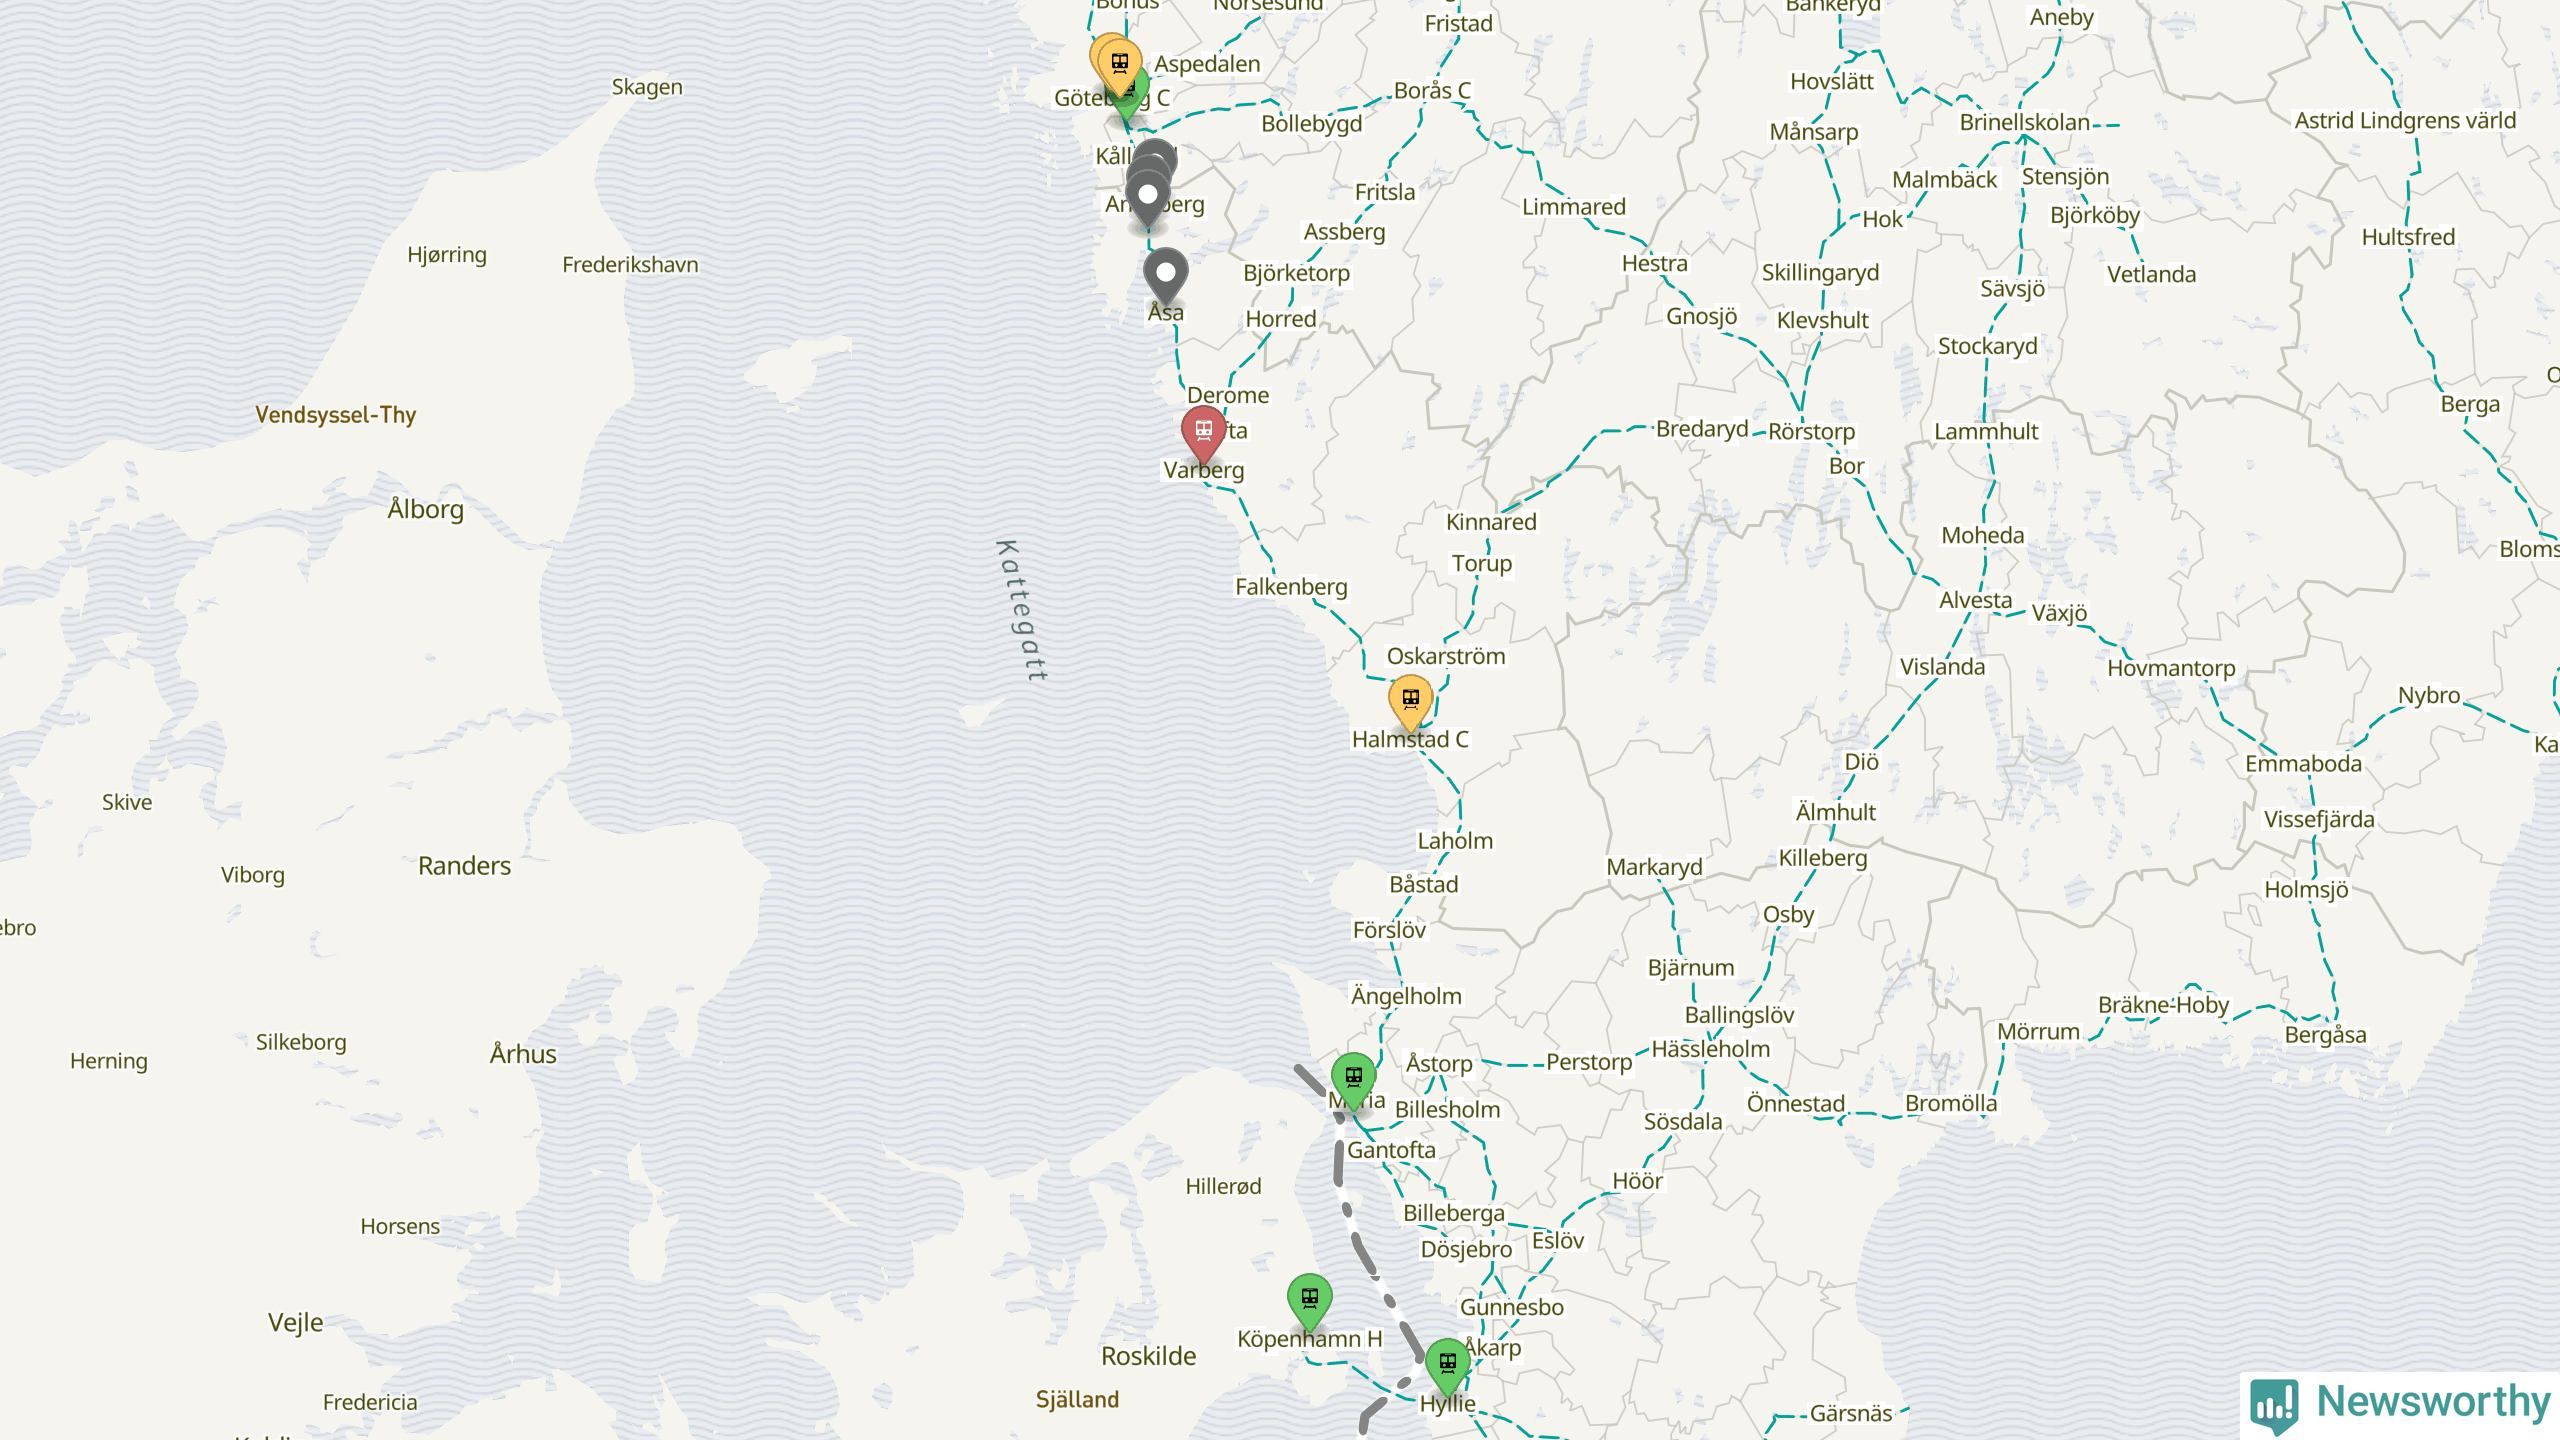Click the Osby station label
The width and height of the screenshot is (2560, 1440).
point(1788,916)
